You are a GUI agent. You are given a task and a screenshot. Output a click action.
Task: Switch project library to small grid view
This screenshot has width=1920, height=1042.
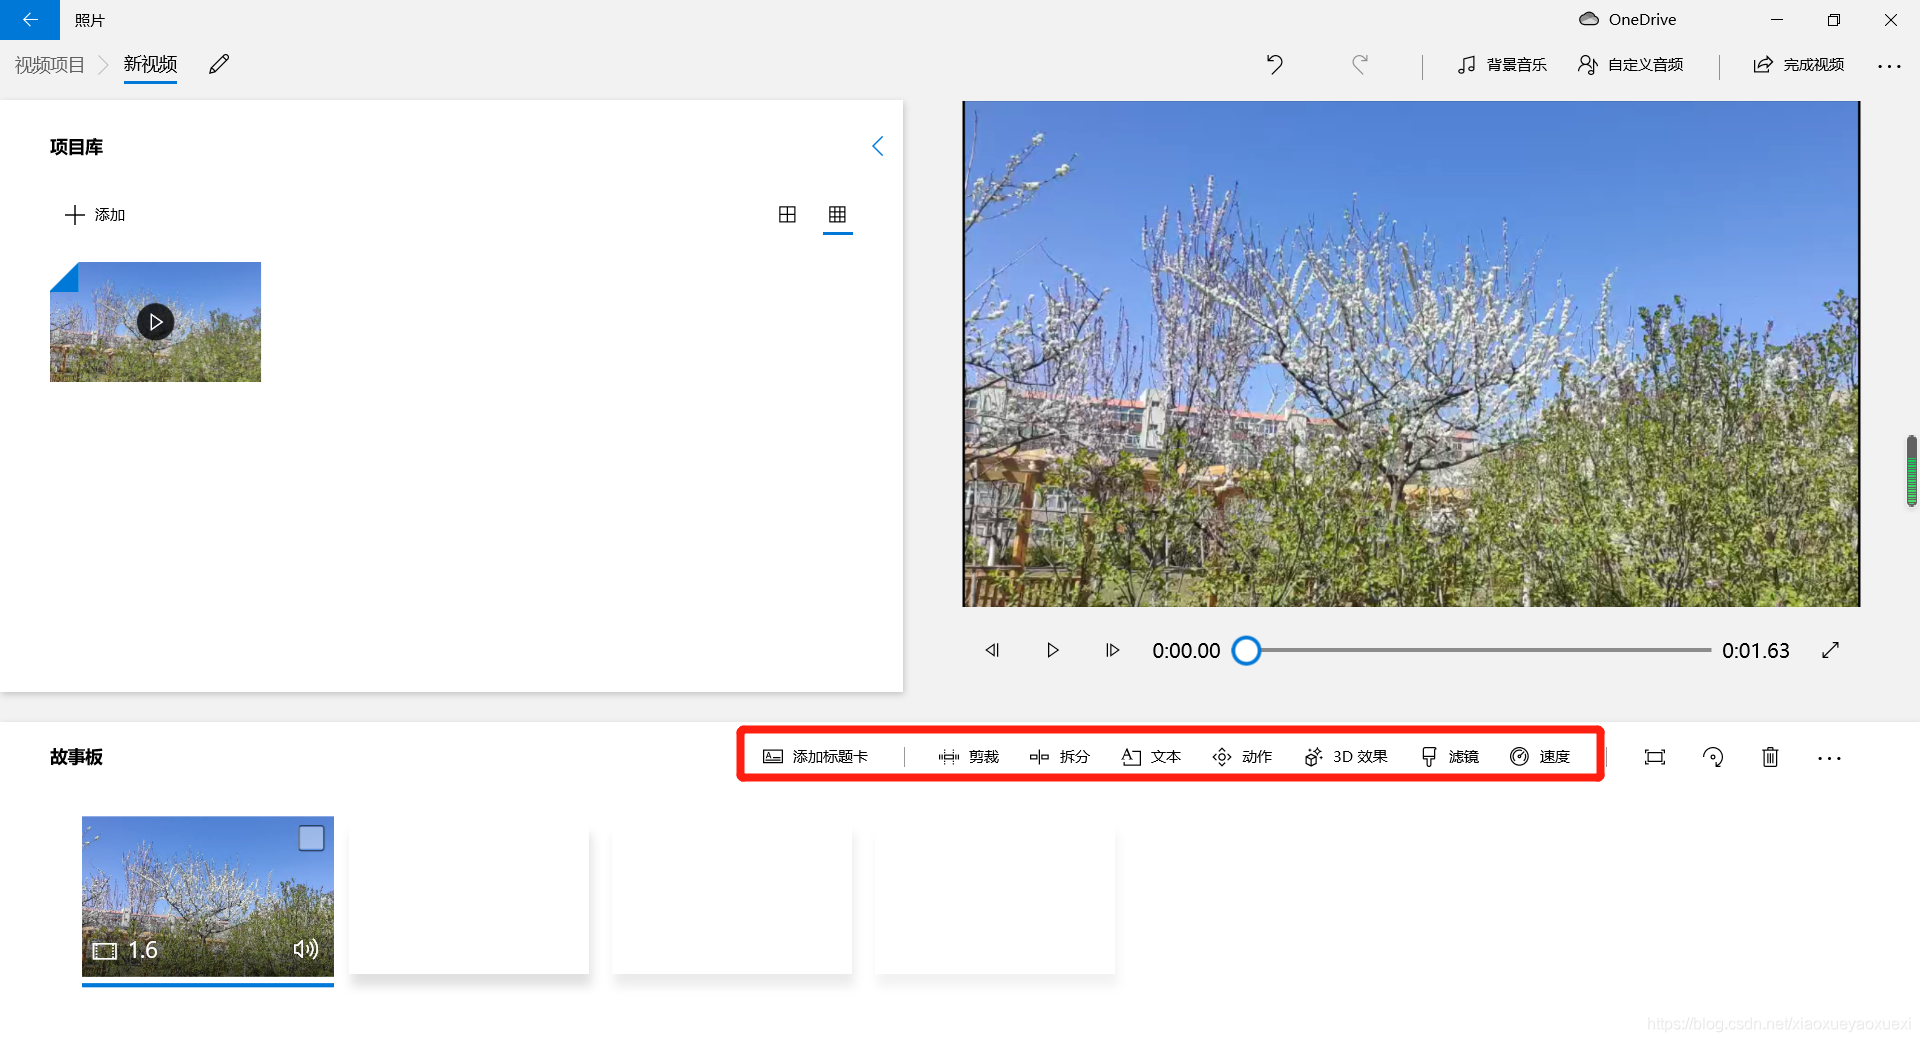pos(837,214)
